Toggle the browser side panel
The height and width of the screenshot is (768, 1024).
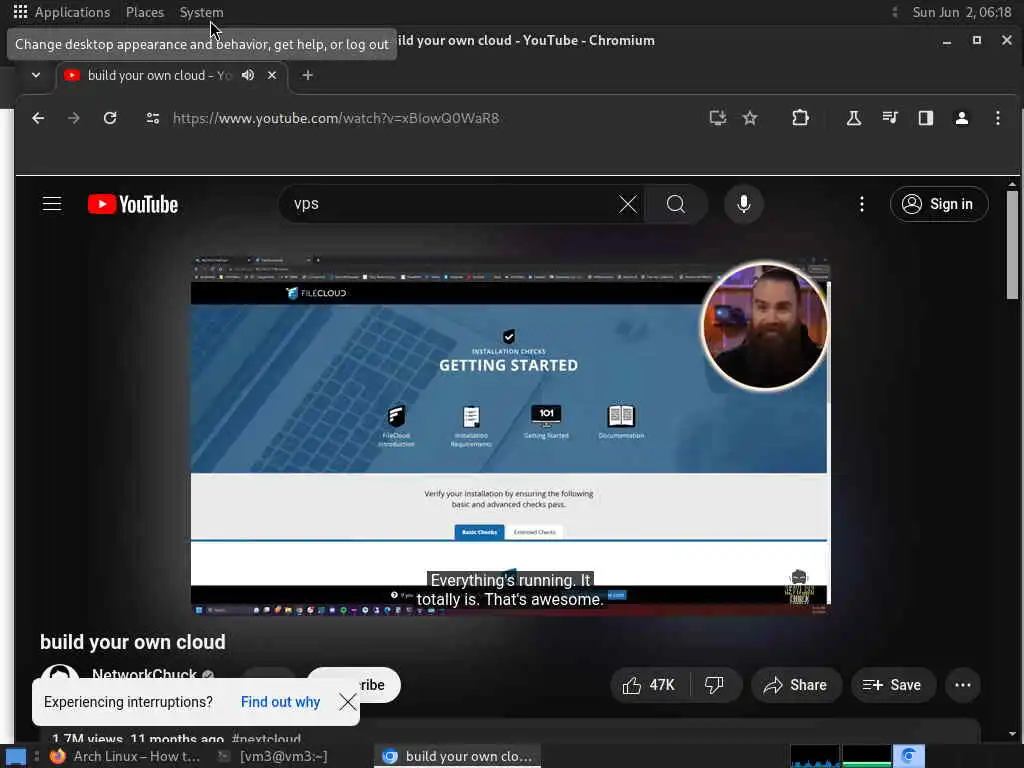coord(925,118)
